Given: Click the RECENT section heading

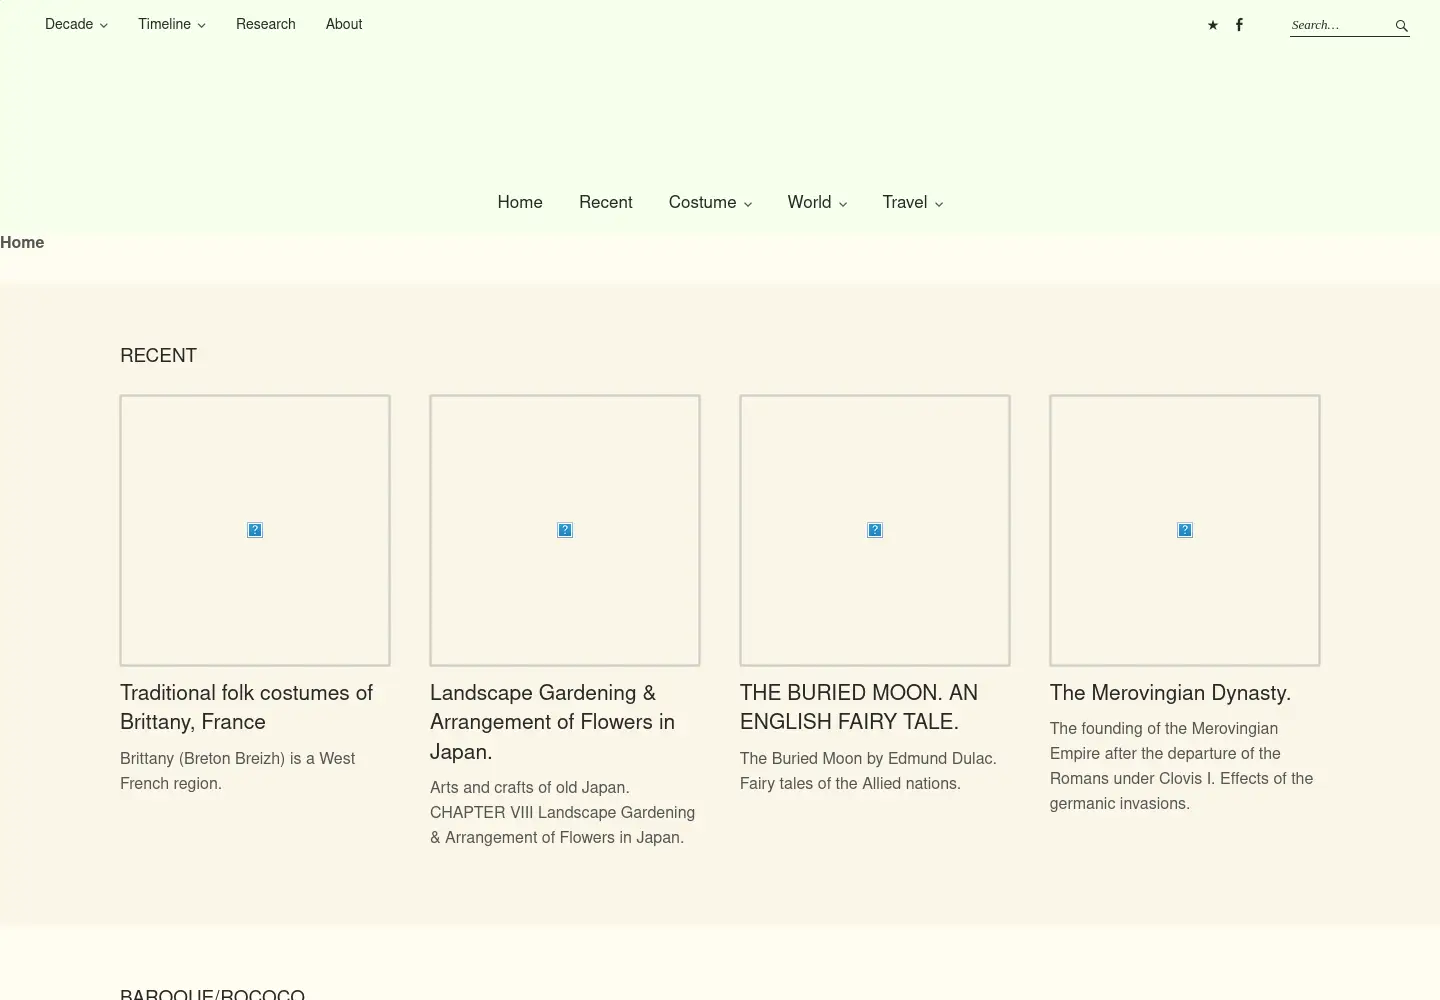Looking at the screenshot, I should click(x=158, y=355).
